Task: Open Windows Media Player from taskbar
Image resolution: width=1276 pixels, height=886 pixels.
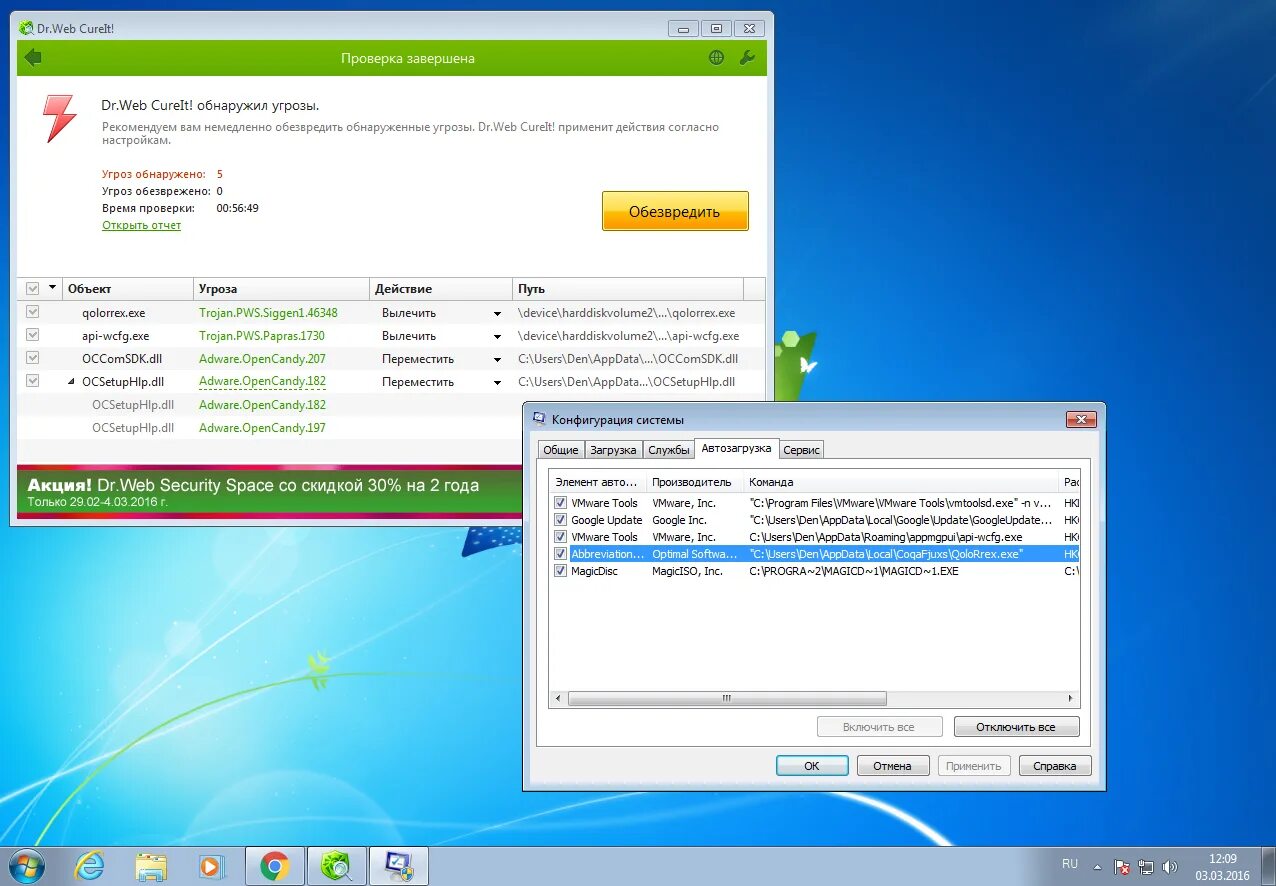Action: pyautogui.click(x=211, y=866)
